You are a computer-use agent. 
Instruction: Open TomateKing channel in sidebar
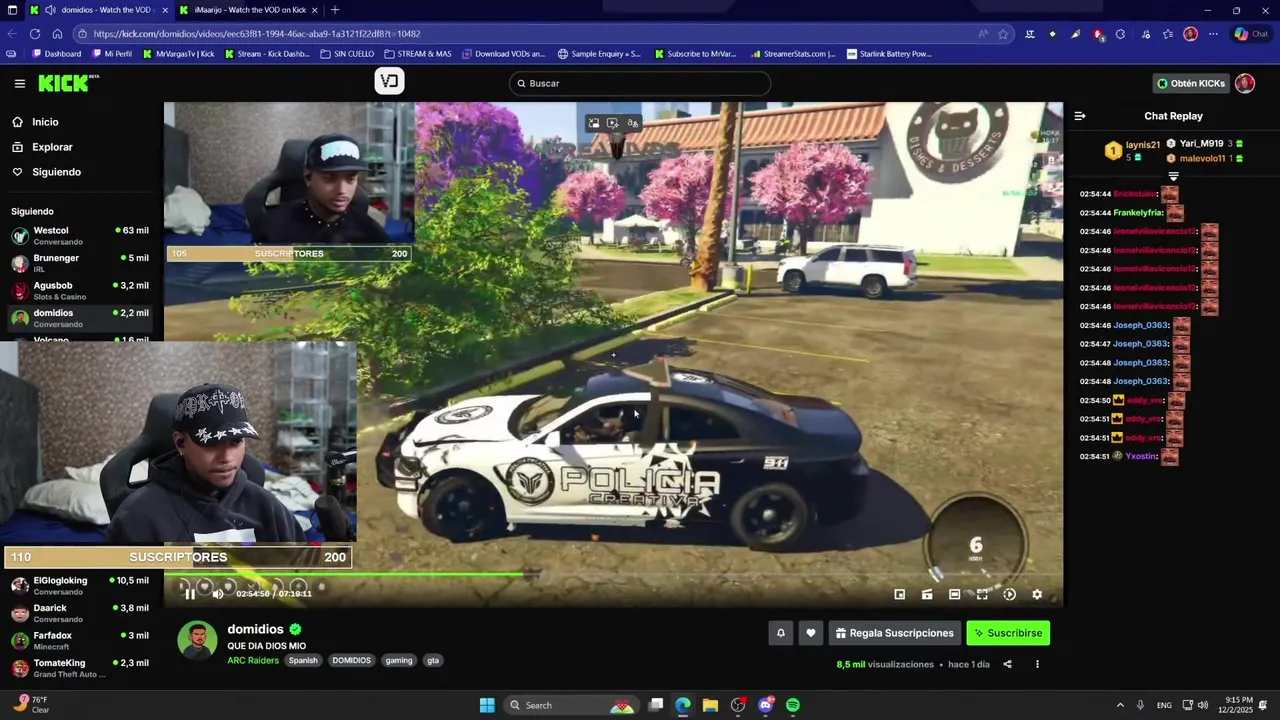[x=80, y=668]
